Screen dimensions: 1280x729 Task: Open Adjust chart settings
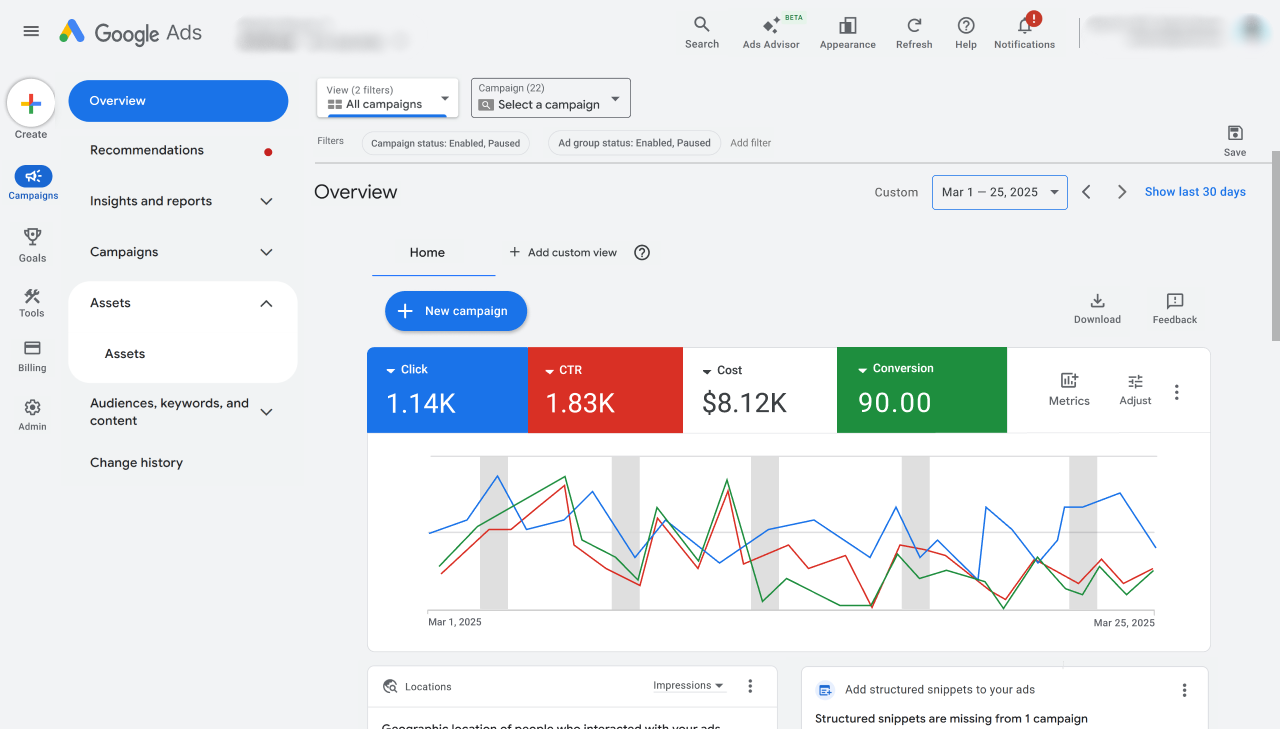tap(1135, 389)
